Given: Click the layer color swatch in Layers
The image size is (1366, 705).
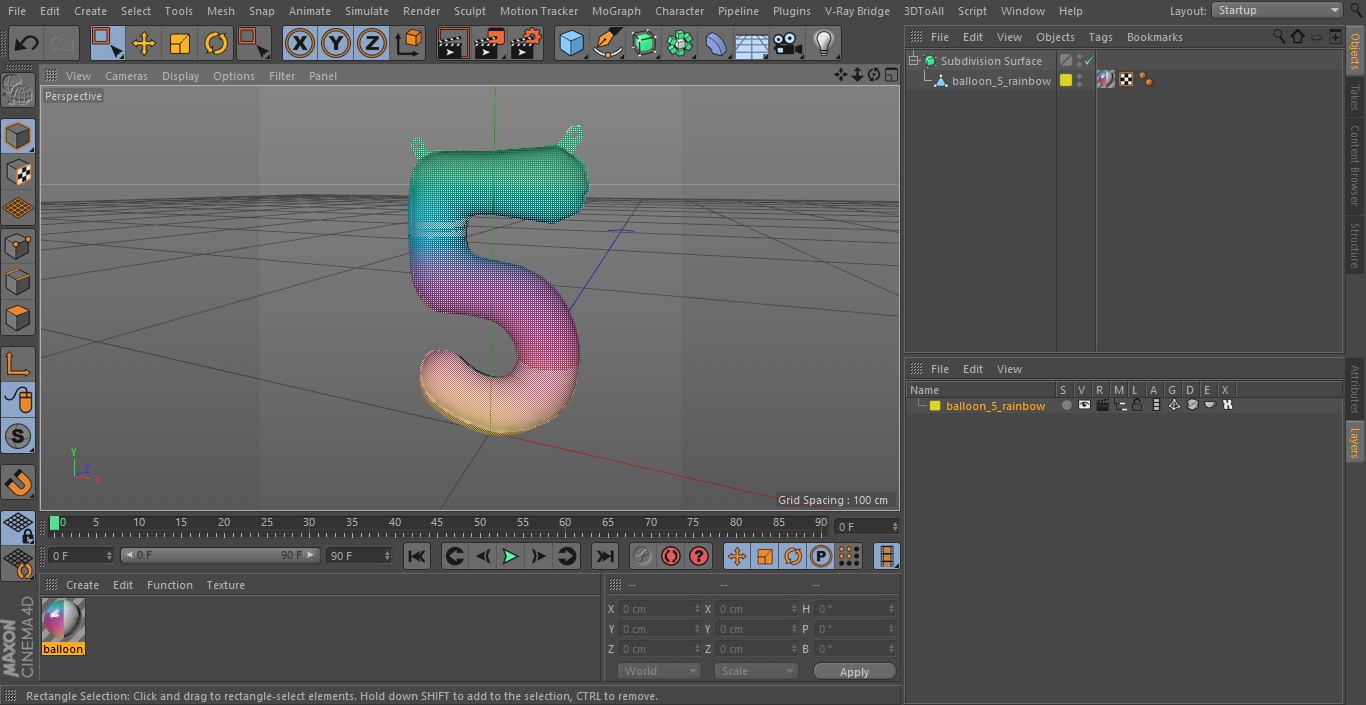Looking at the screenshot, I should [x=935, y=406].
